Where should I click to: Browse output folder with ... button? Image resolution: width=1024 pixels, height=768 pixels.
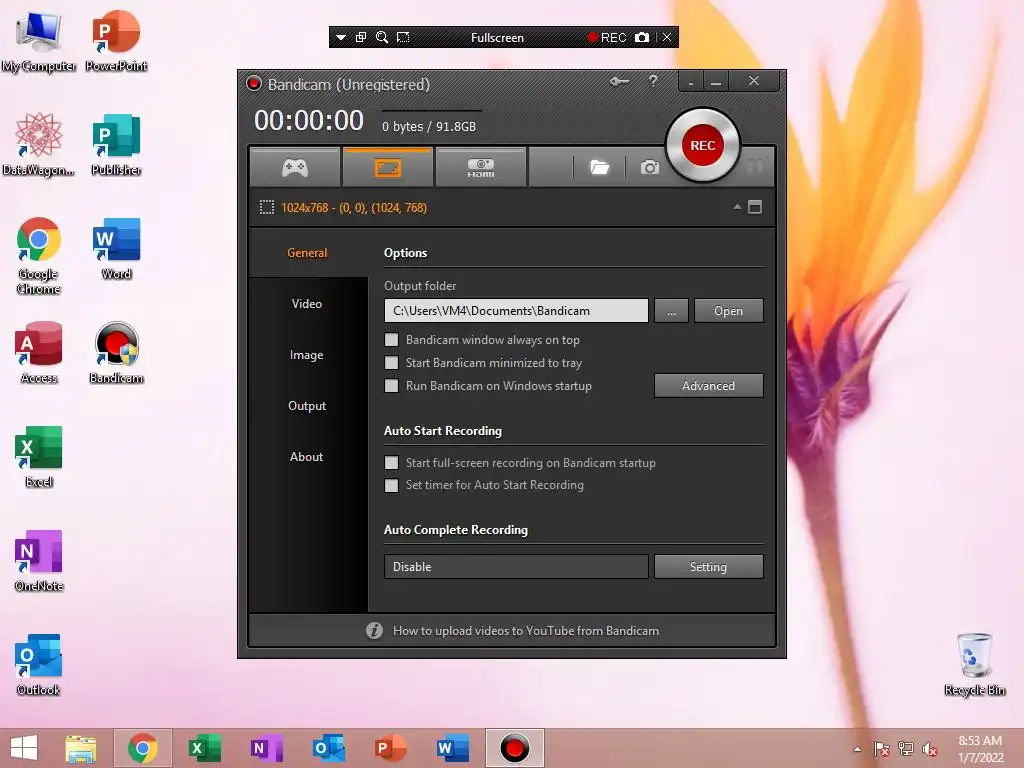[x=671, y=311]
